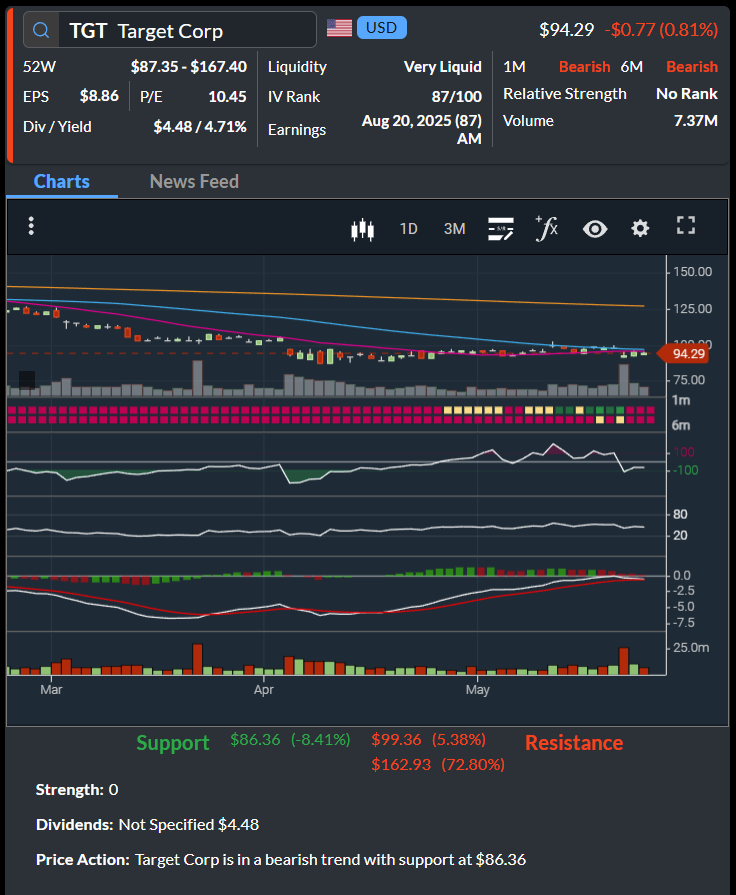Screen dimensions: 736x895
Task: Click the Price Action description text
Action: click(x=331, y=860)
